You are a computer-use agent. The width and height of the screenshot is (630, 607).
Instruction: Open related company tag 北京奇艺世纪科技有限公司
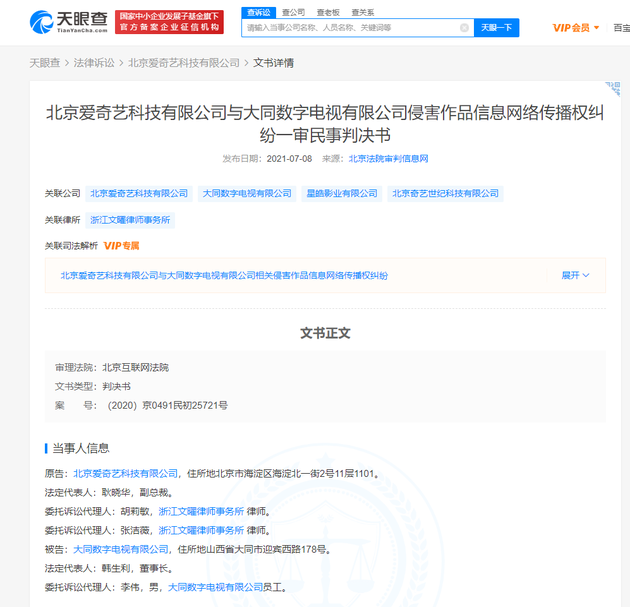click(445, 194)
